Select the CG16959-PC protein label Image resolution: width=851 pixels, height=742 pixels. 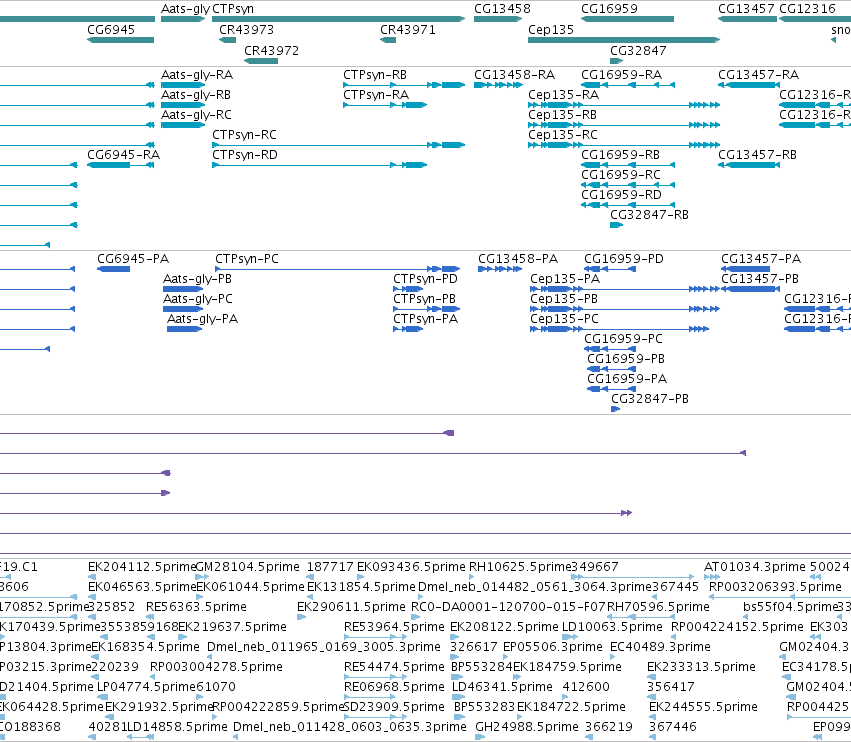click(x=624, y=339)
